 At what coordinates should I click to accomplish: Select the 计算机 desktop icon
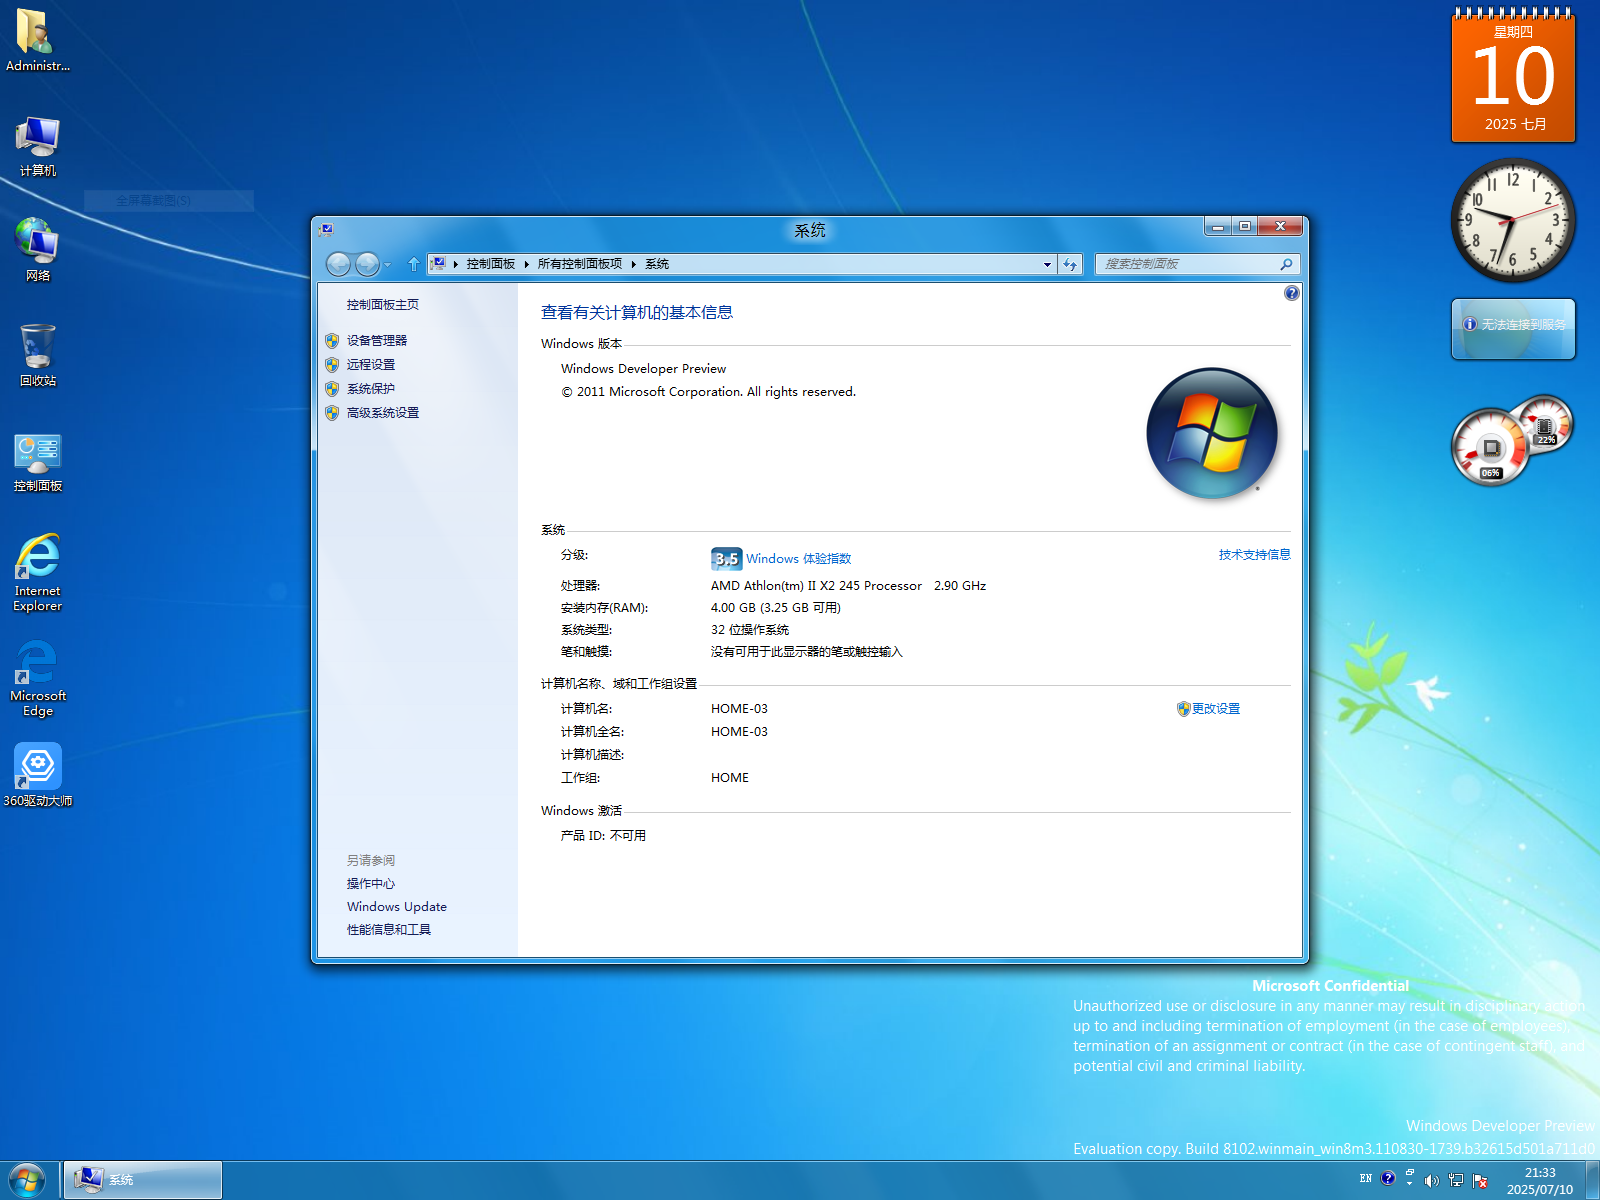pos(37,146)
